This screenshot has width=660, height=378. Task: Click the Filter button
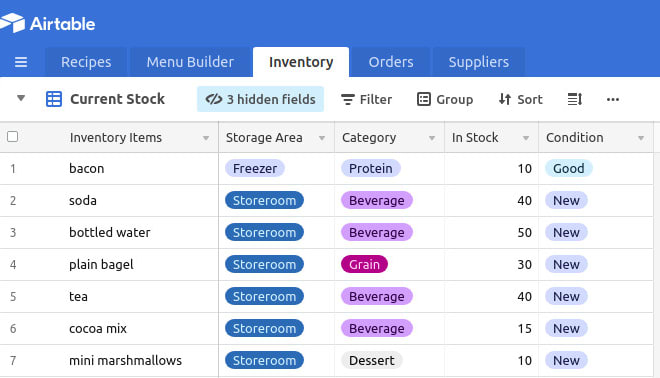pyautogui.click(x=366, y=99)
